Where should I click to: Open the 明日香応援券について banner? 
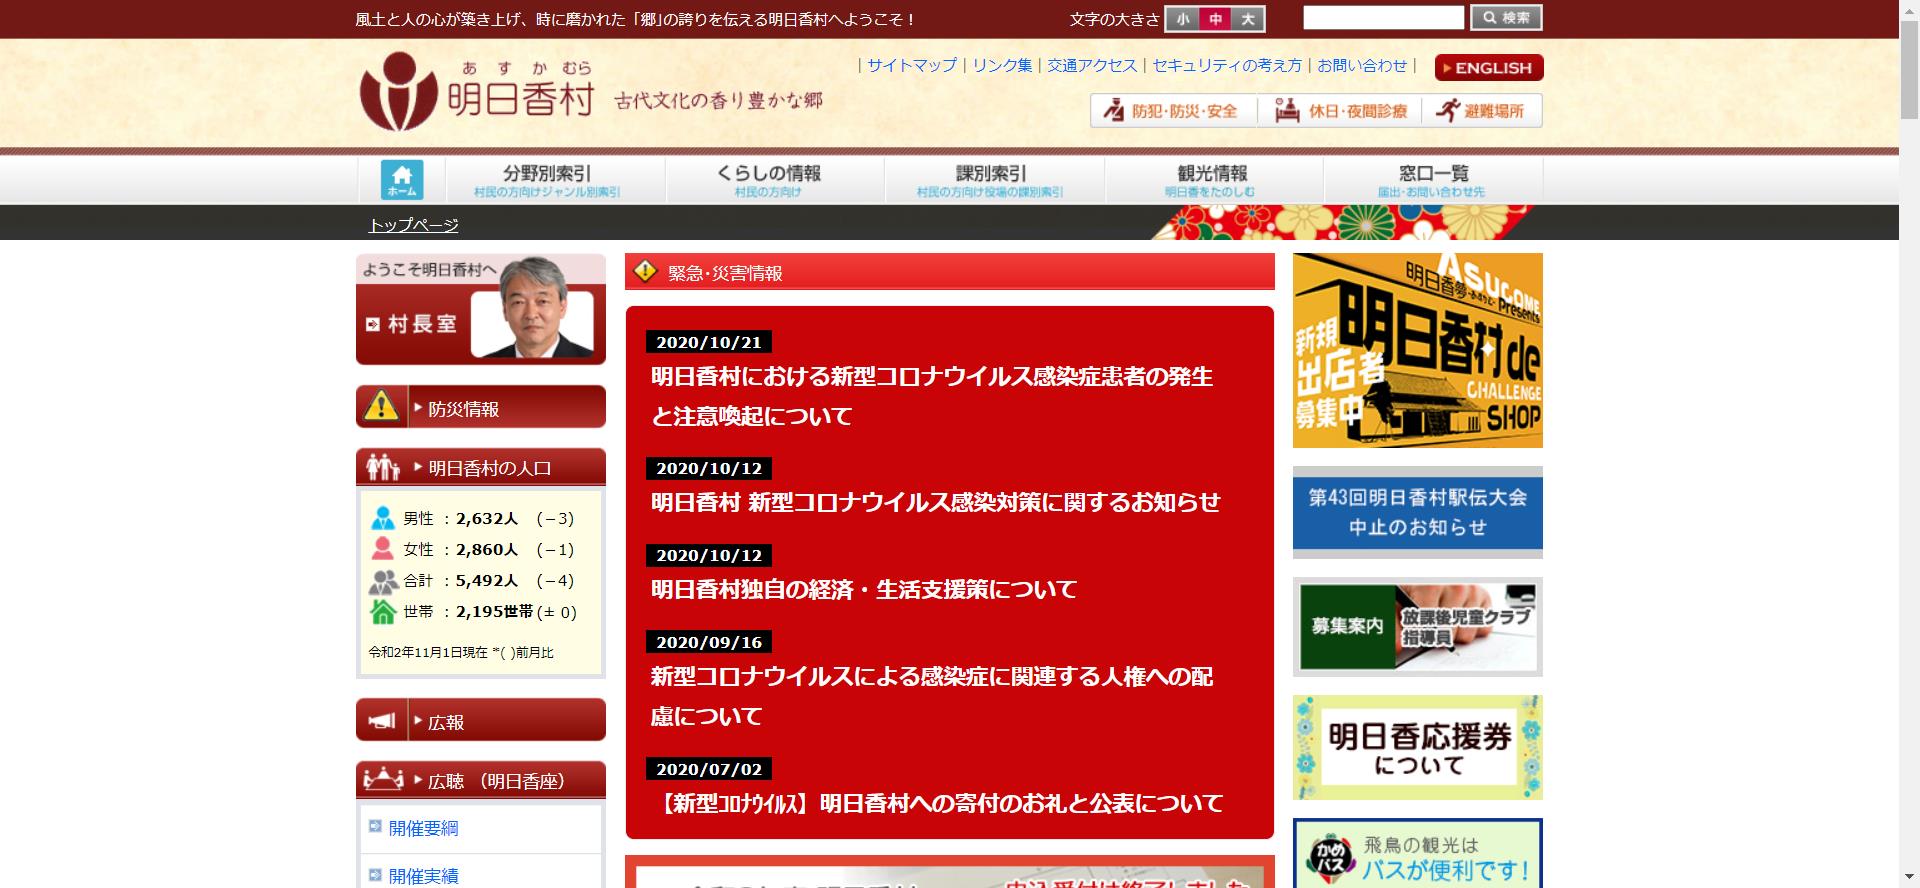1417,748
